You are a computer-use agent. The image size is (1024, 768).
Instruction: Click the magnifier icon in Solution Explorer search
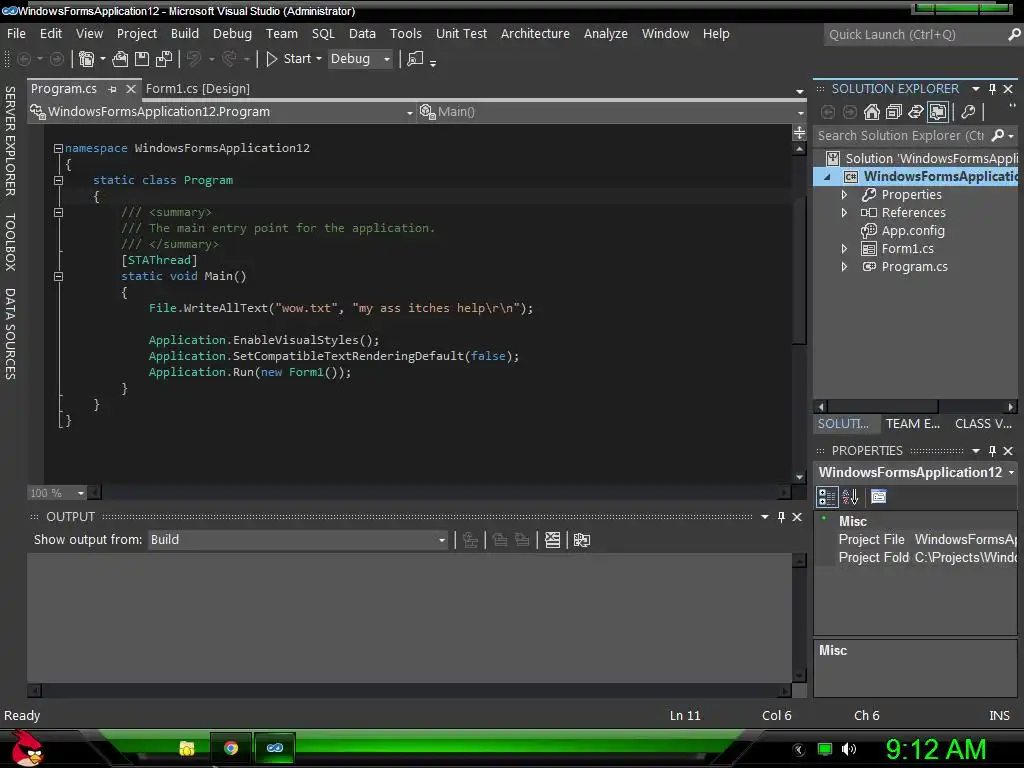997,135
